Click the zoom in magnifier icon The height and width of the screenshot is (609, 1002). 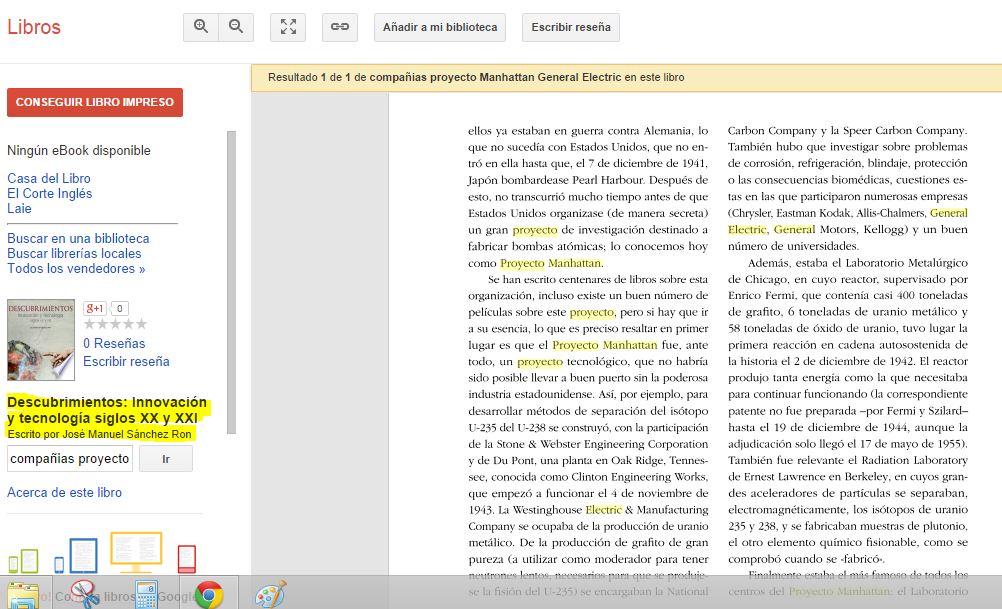(201, 27)
